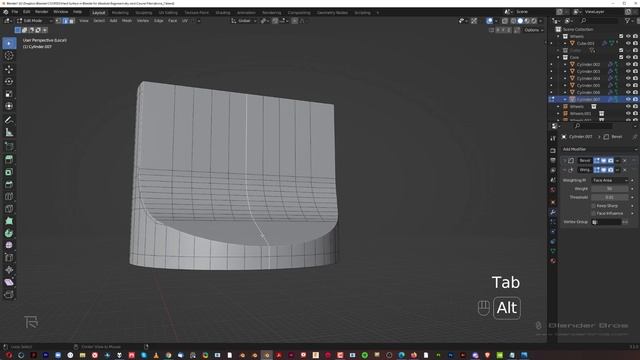Open Modifiers wrench properties tab
The width and height of the screenshot is (640, 360).
(x=553, y=212)
